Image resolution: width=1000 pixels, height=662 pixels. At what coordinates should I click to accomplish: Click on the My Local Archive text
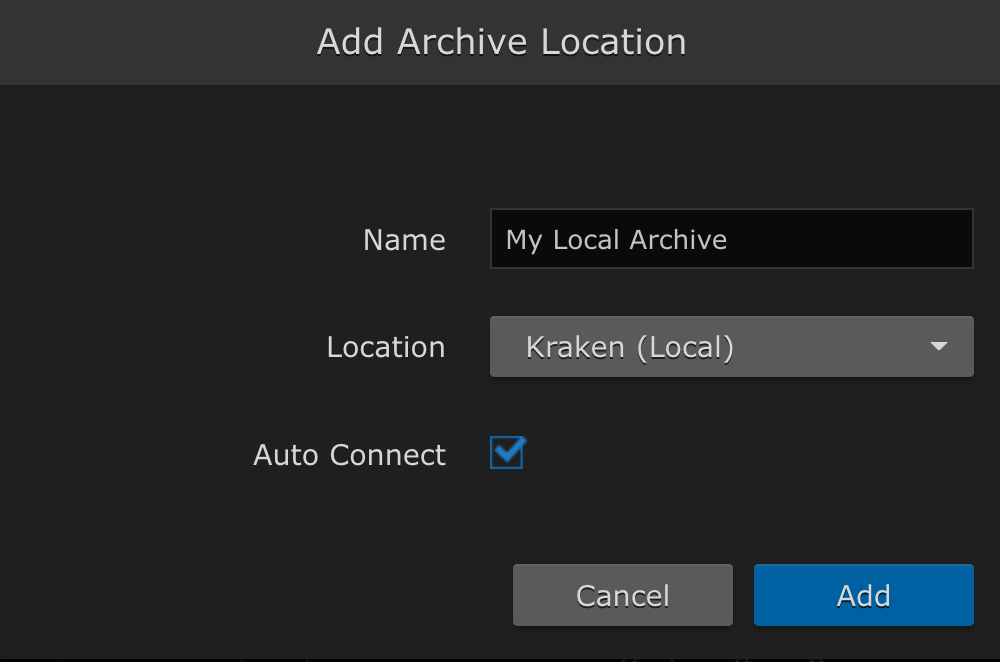pyautogui.click(x=616, y=240)
